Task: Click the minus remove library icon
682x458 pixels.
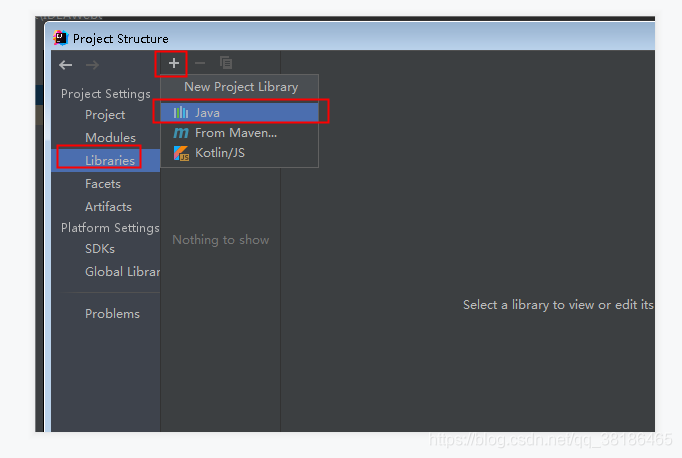Action: click(x=200, y=64)
